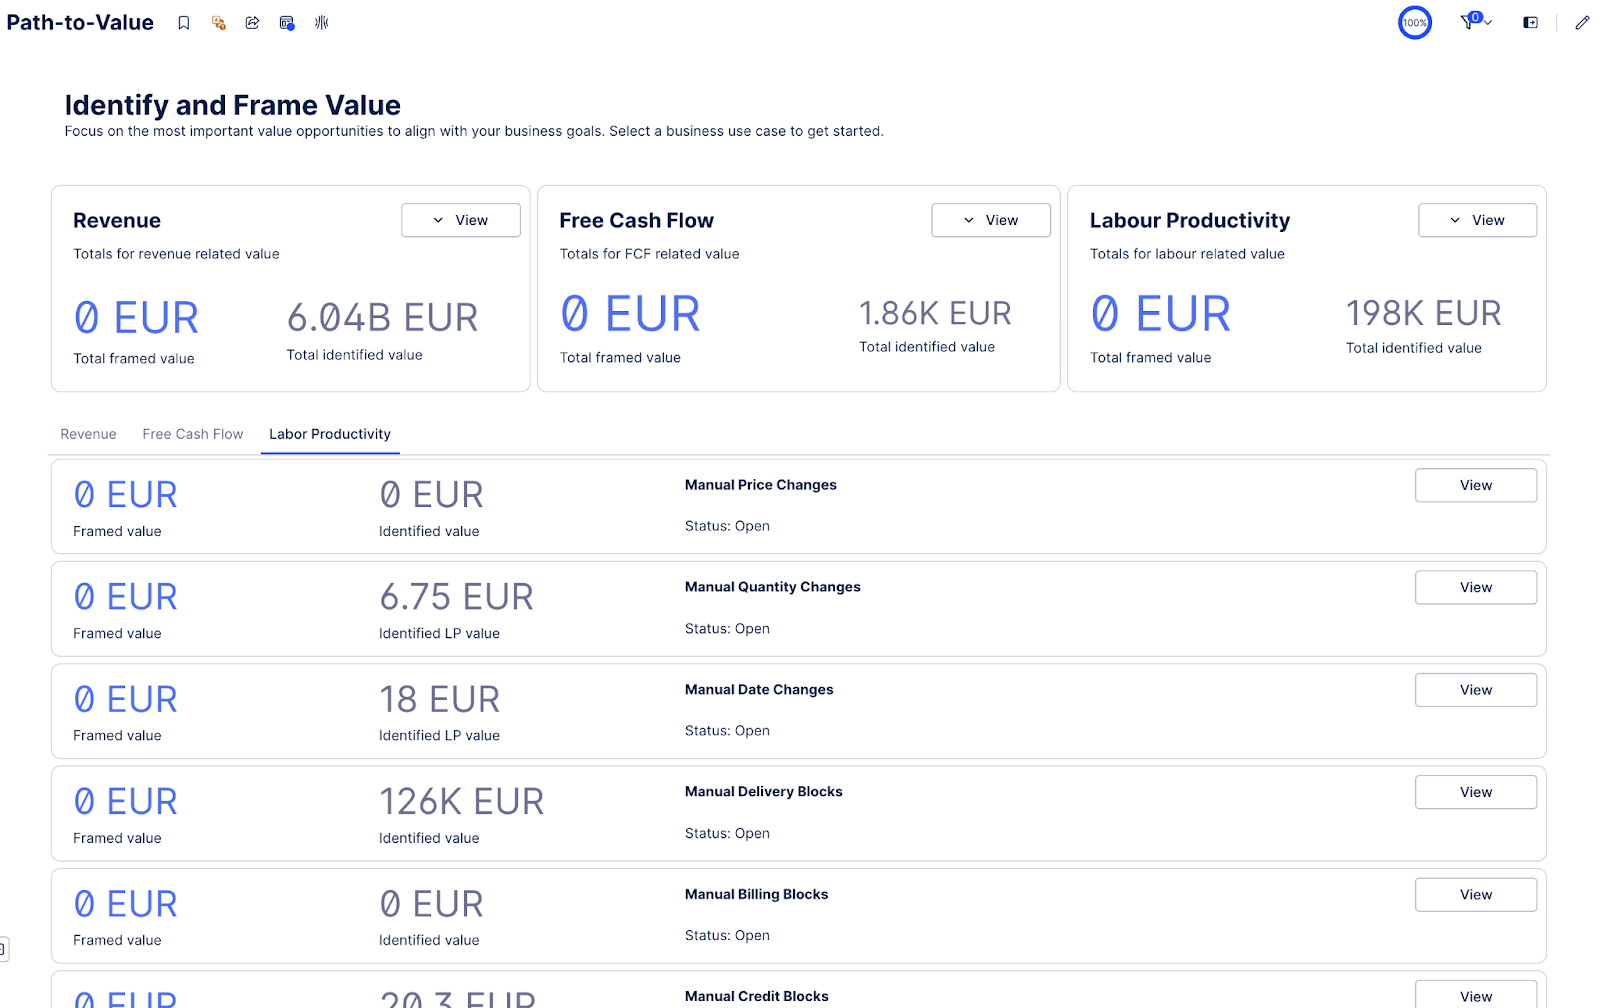View the Manual Price Changes use case
1600x1008 pixels.
click(x=1475, y=485)
